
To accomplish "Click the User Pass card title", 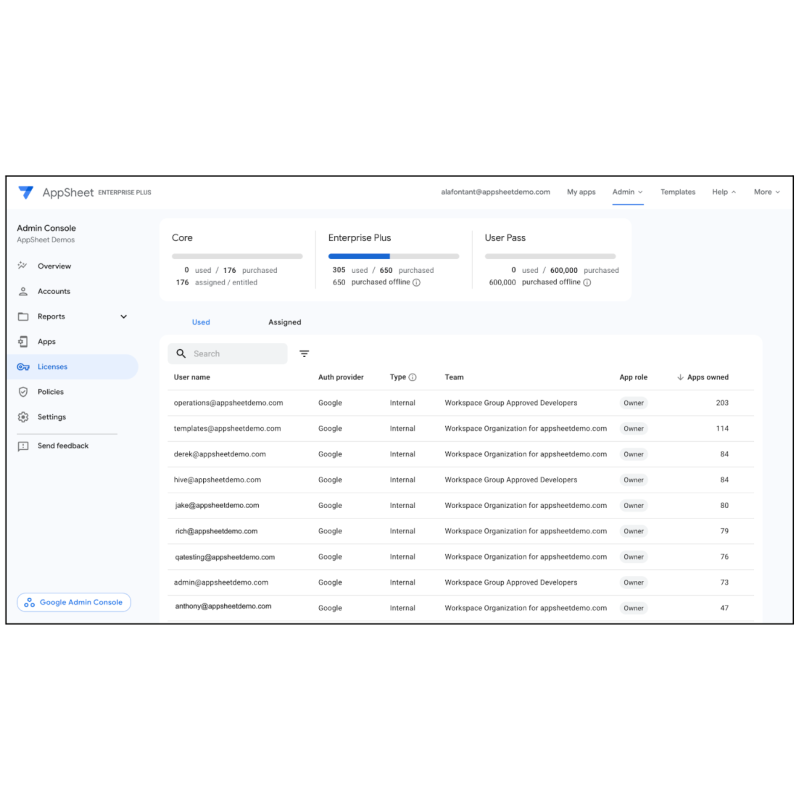I will click(x=505, y=238).
